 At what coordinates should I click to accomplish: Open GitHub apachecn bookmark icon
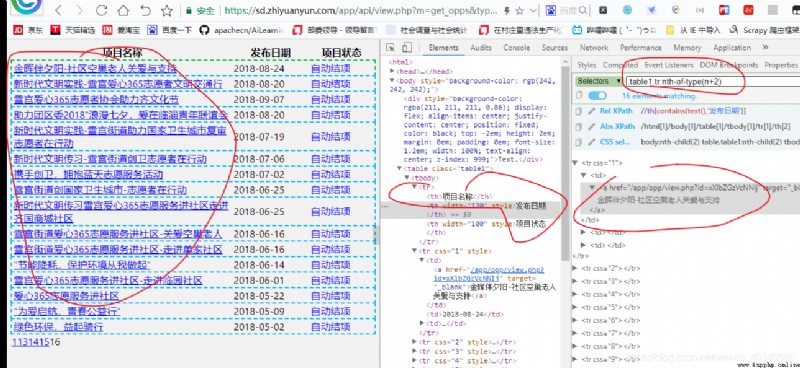(x=204, y=30)
